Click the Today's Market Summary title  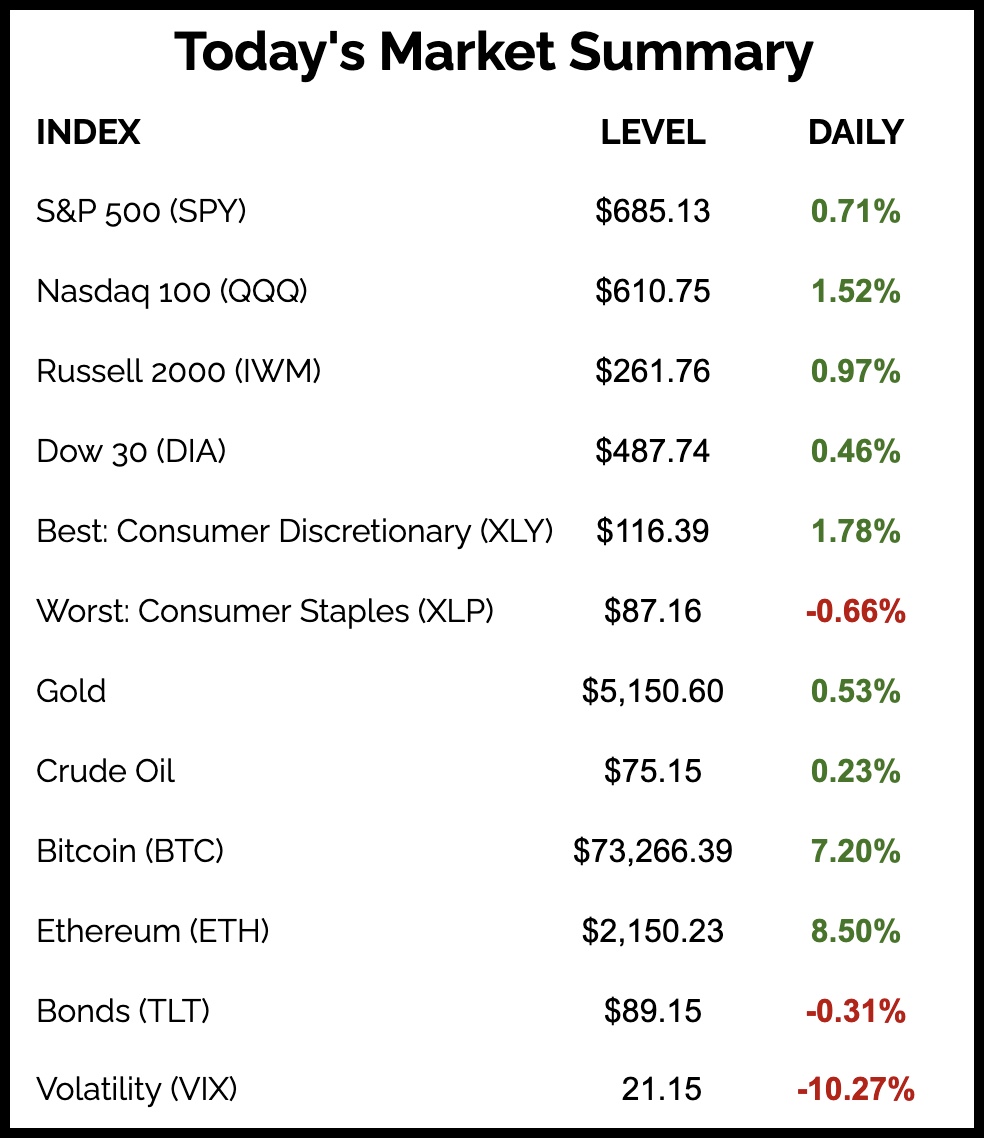[x=493, y=54]
